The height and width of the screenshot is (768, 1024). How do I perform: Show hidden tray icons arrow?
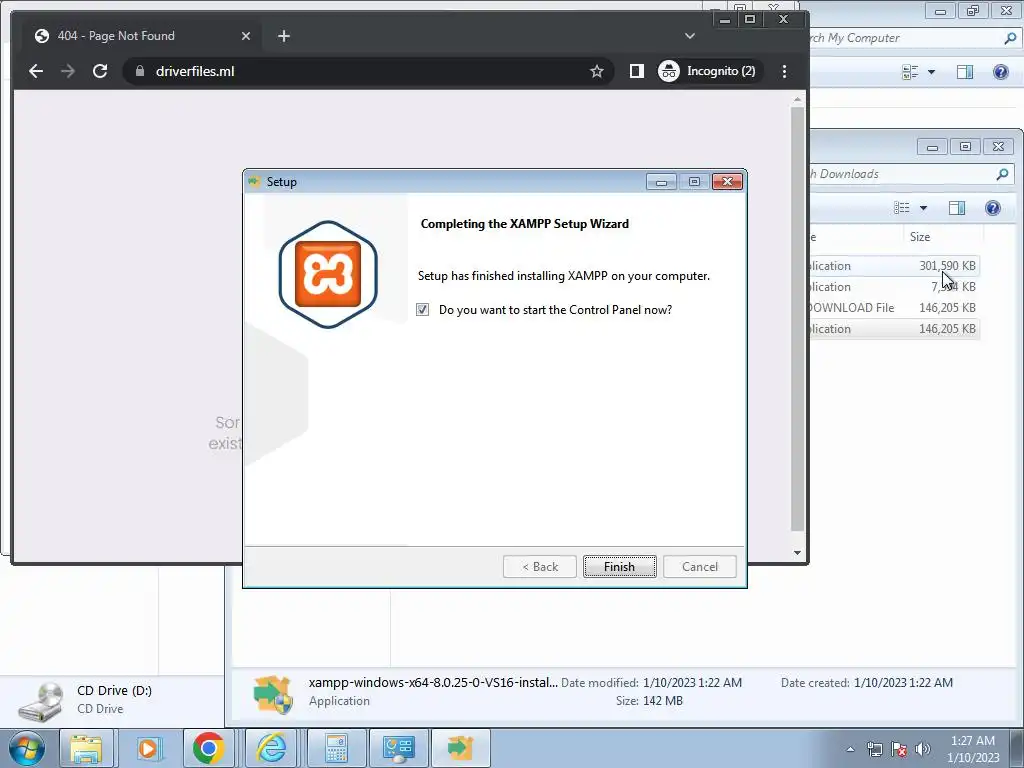coord(850,749)
